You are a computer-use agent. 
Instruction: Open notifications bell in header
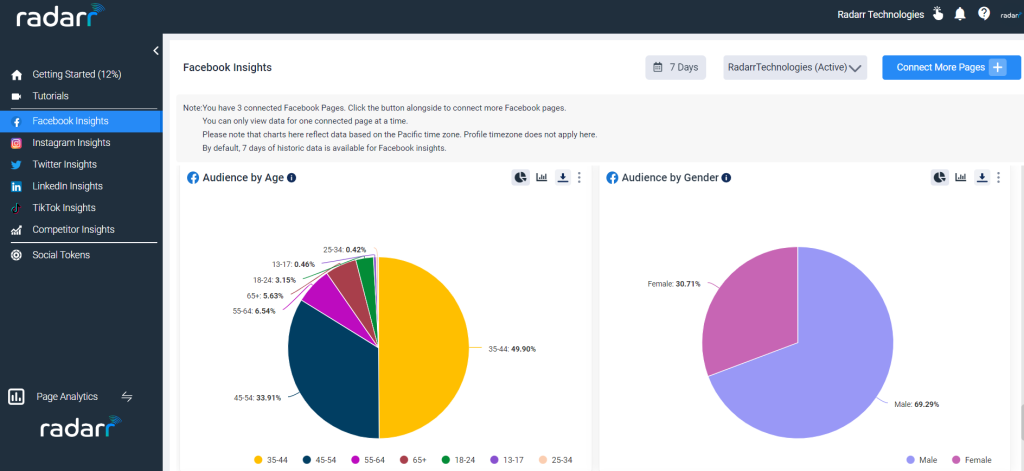(960, 14)
